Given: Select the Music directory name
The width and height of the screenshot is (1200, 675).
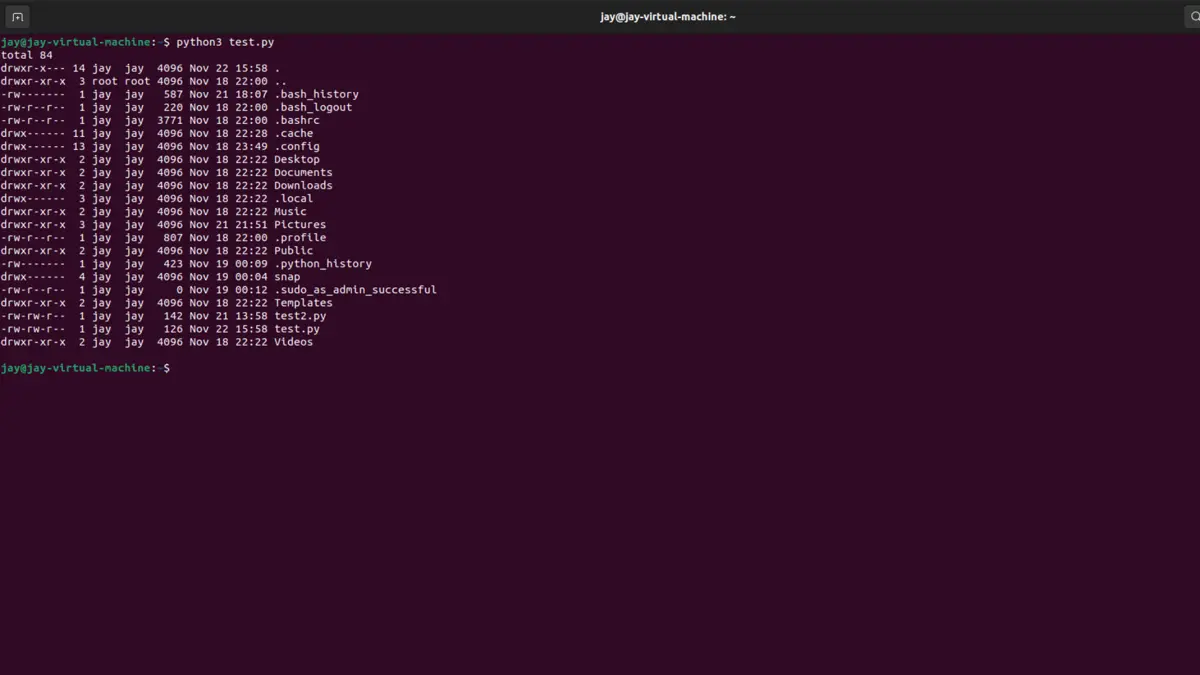Looking at the screenshot, I should (290, 211).
